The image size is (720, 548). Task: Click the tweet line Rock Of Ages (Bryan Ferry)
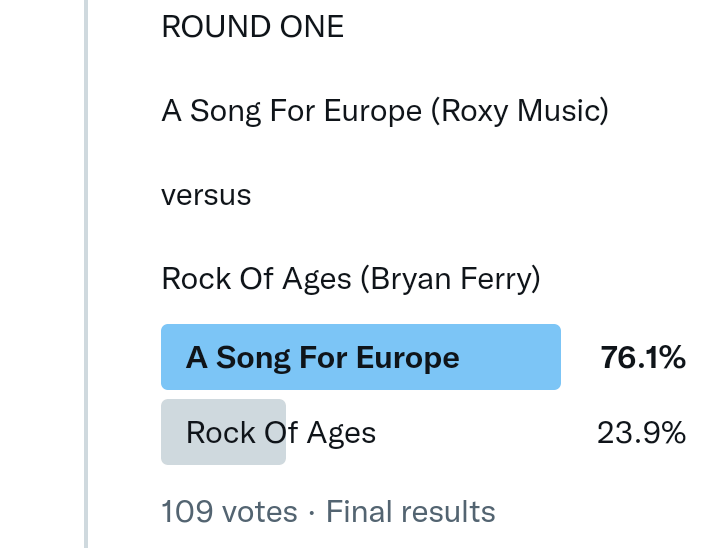point(351,278)
